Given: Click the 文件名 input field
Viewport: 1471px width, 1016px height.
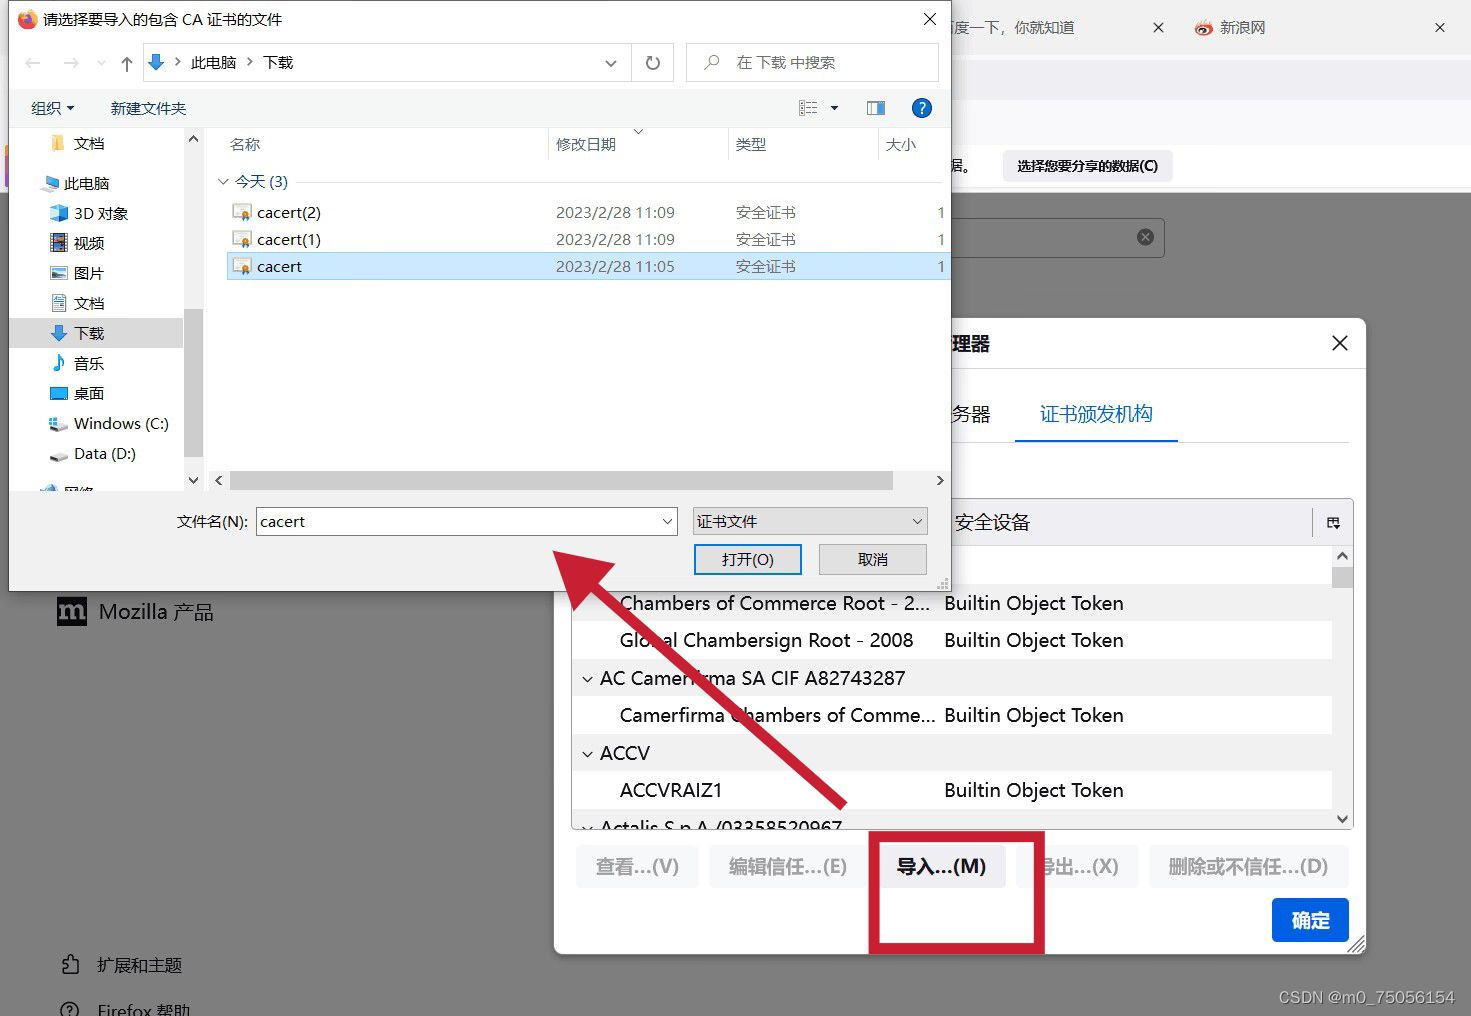Looking at the screenshot, I should click(457, 521).
